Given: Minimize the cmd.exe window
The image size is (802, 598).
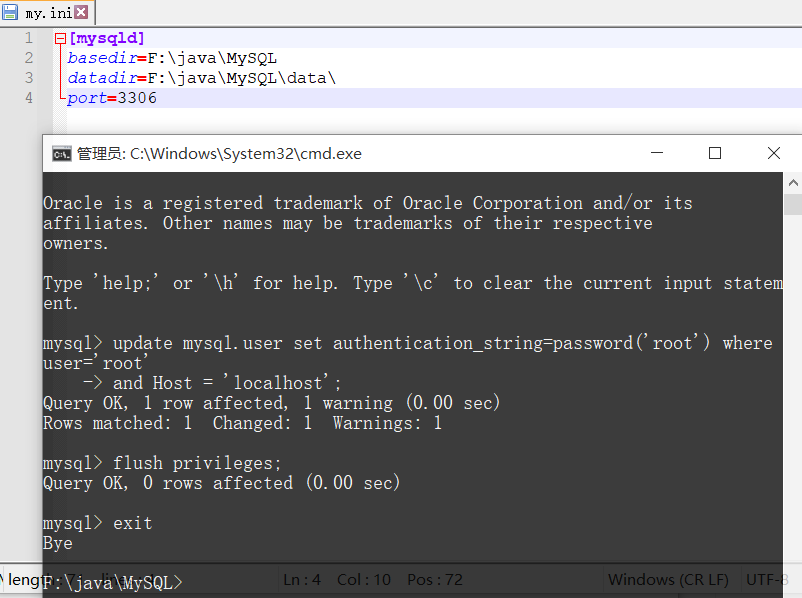Looking at the screenshot, I should (656, 153).
